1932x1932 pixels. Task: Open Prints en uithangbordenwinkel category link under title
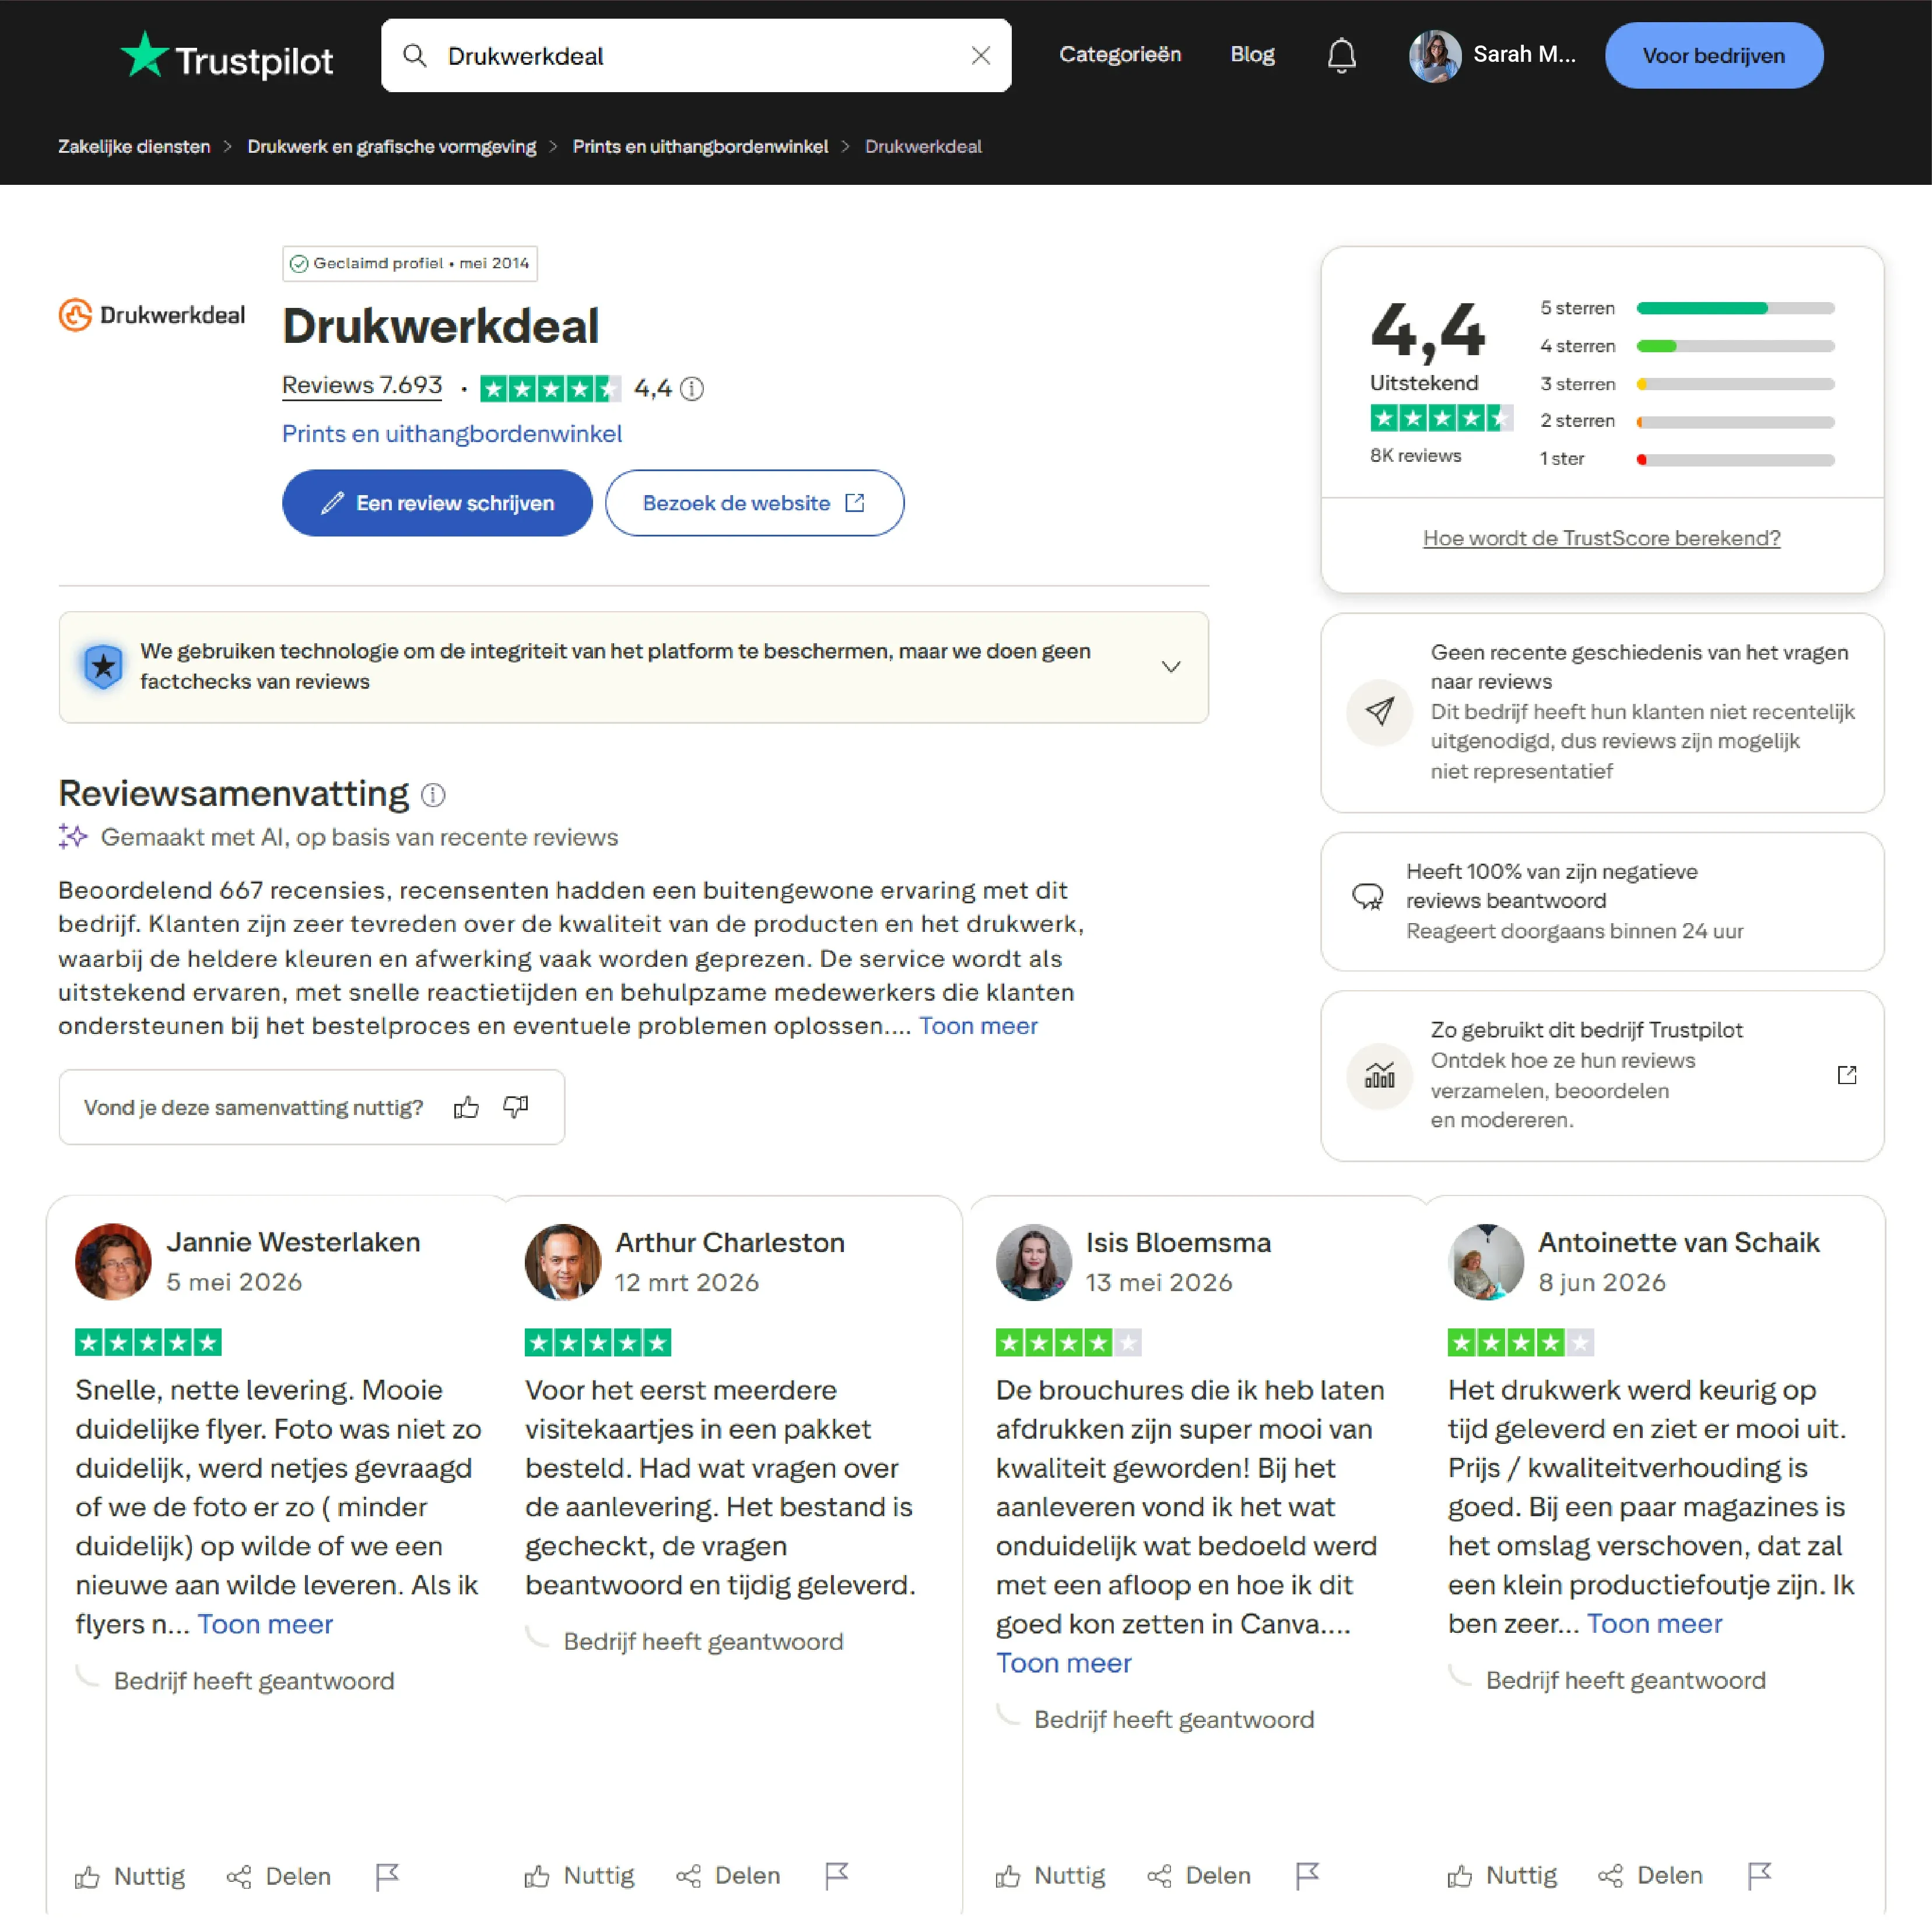click(x=452, y=434)
